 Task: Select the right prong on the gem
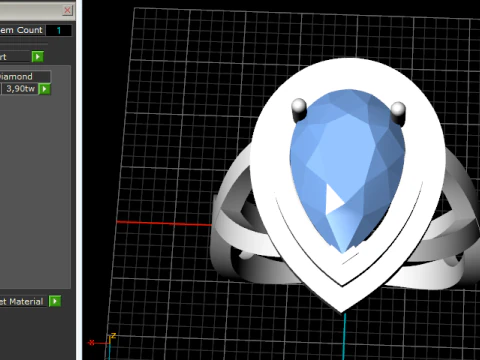point(398,114)
